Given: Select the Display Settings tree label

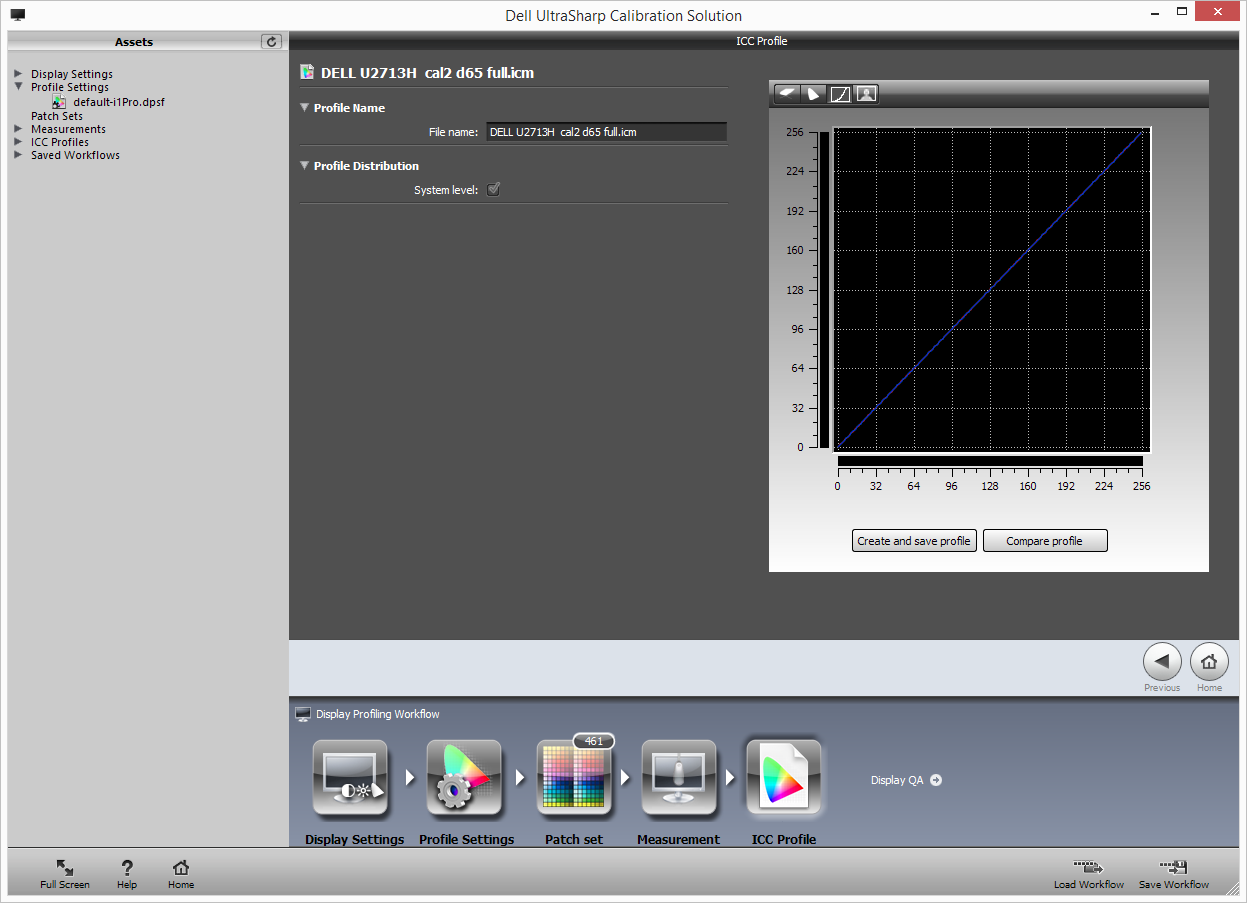Looking at the screenshot, I should tap(72, 74).
